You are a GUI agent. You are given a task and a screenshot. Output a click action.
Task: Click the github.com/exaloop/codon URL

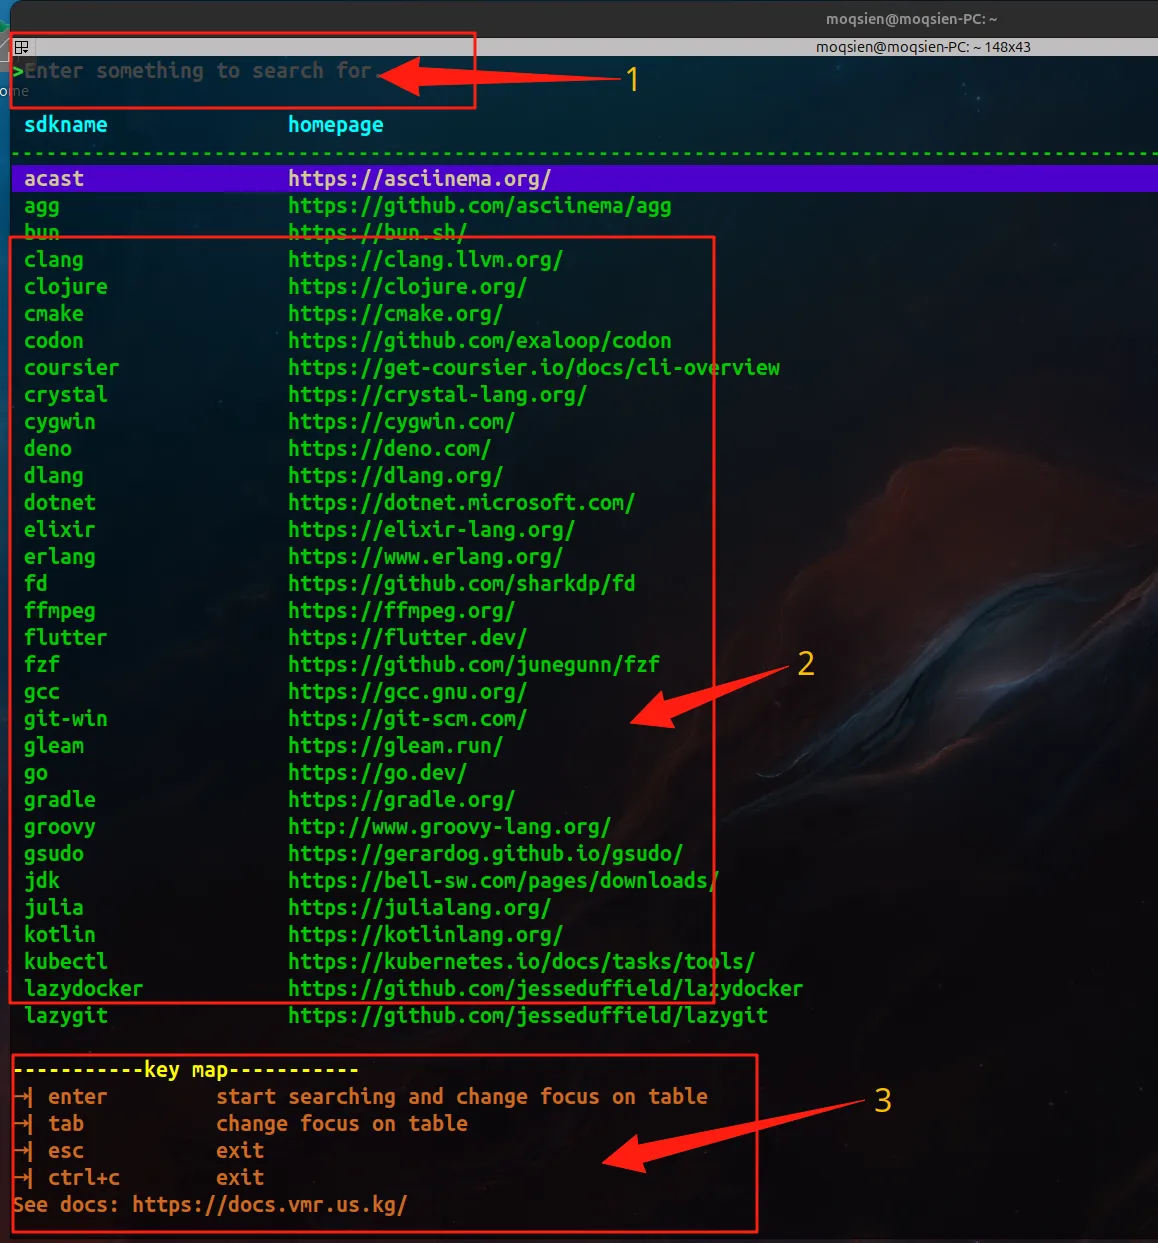coord(480,341)
